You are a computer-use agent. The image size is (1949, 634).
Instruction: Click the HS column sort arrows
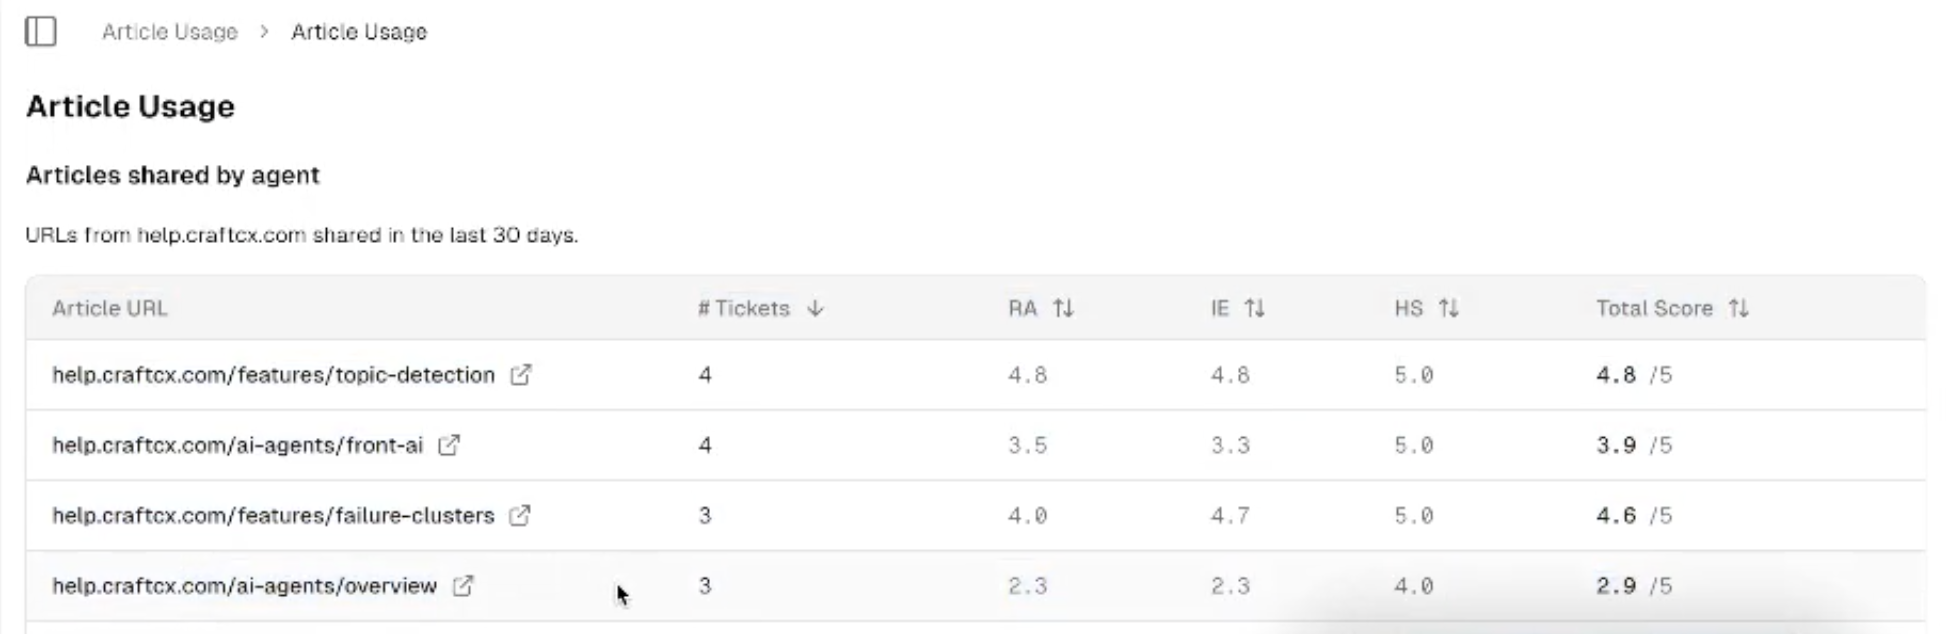click(1448, 309)
